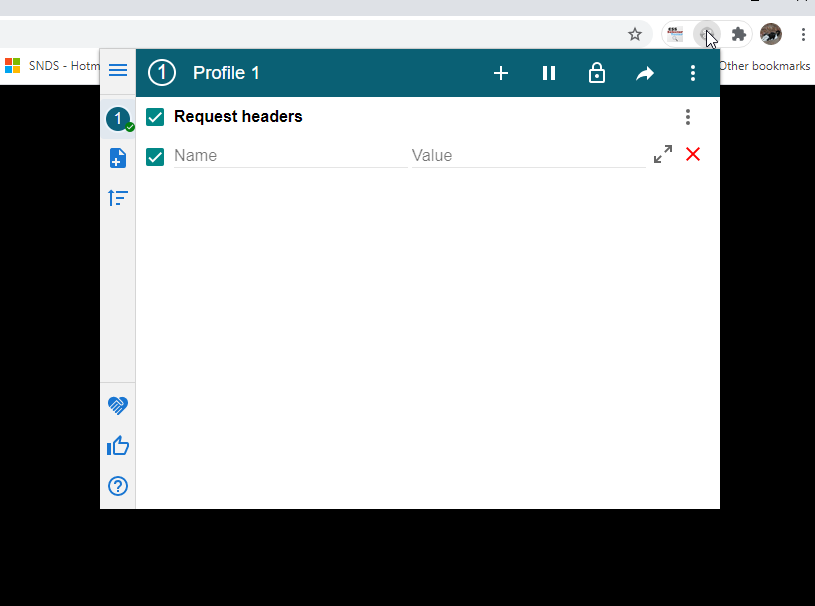
Task: Open the Chrome profile avatar
Action: coord(771,34)
